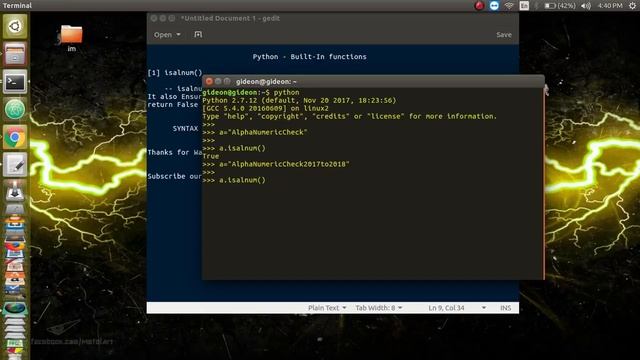Click the '[GCC 5.4.0 20160609] on linux2' line
The height and width of the screenshot is (360, 640).
click(265, 108)
